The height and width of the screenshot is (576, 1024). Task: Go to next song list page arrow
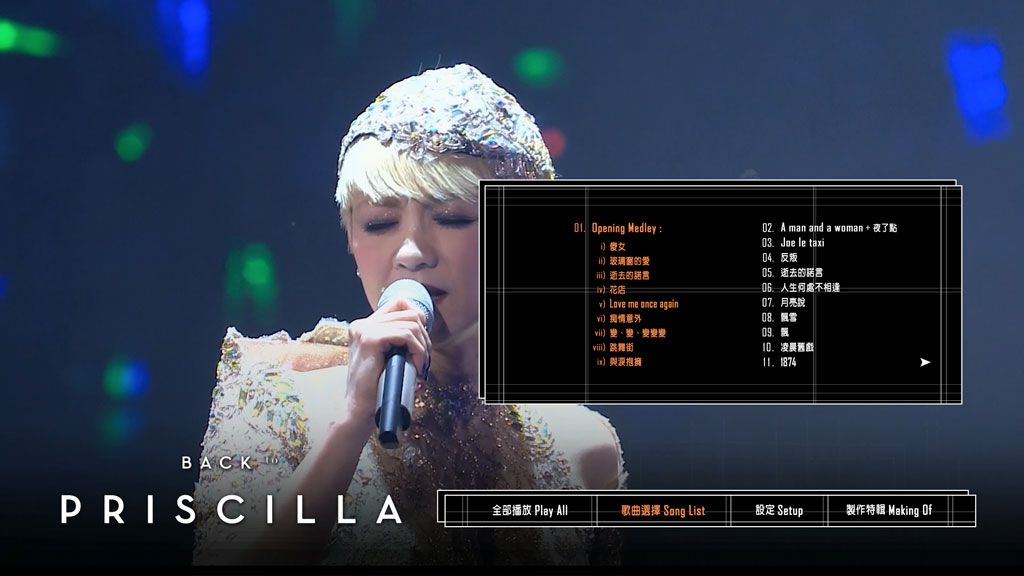click(925, 362)
